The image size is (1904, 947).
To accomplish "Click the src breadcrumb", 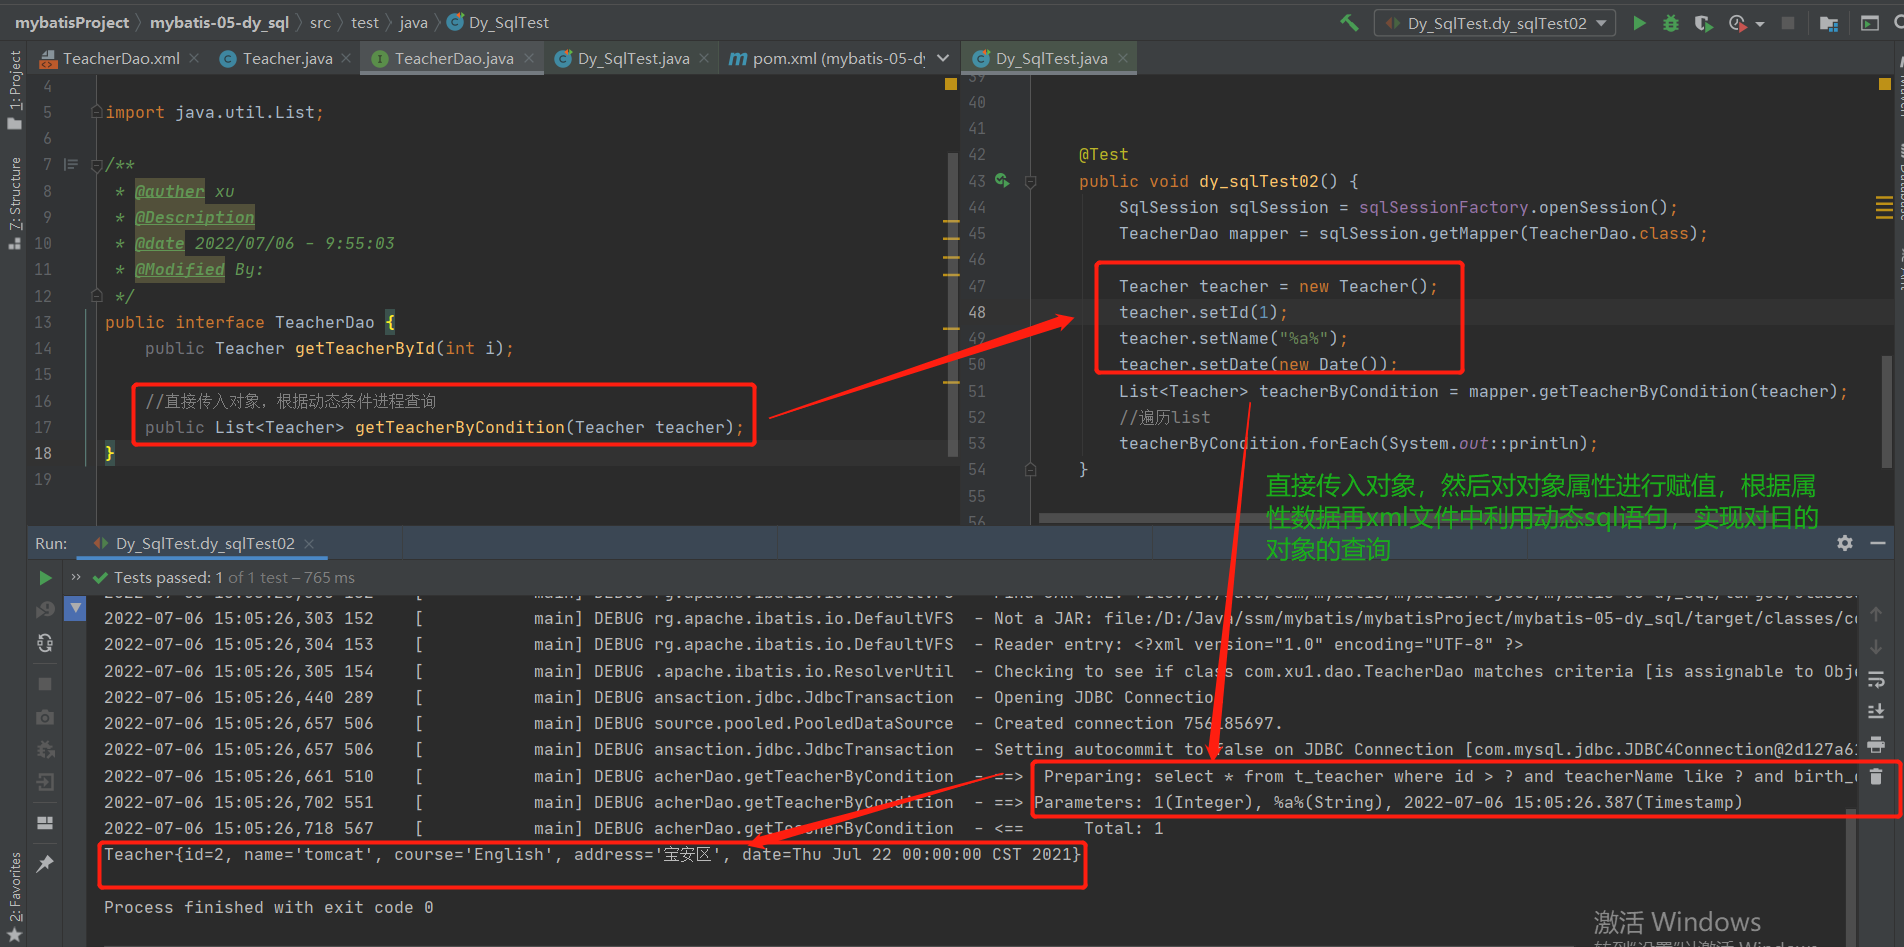I will click(x=320, y=22).
